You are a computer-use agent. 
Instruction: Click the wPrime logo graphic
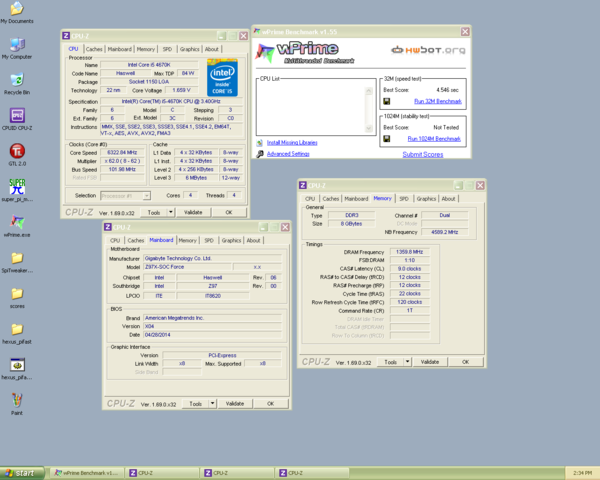click(305, 53)
